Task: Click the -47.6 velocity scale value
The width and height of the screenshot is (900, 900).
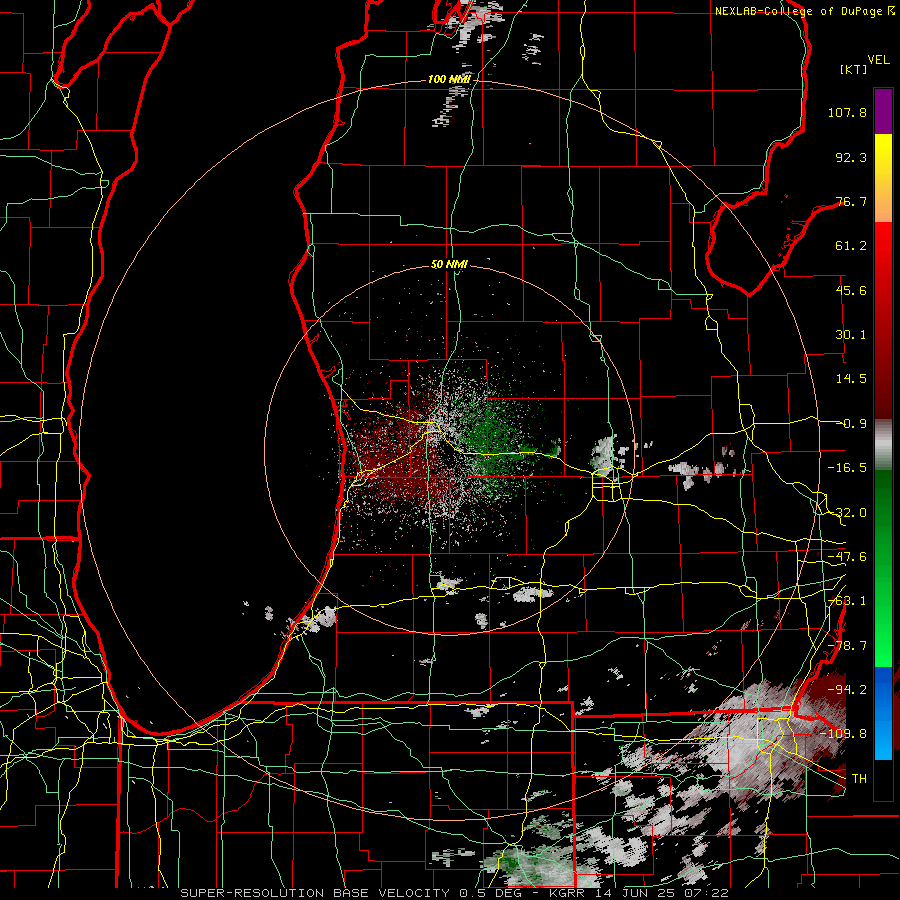Action: coord(847,557)
